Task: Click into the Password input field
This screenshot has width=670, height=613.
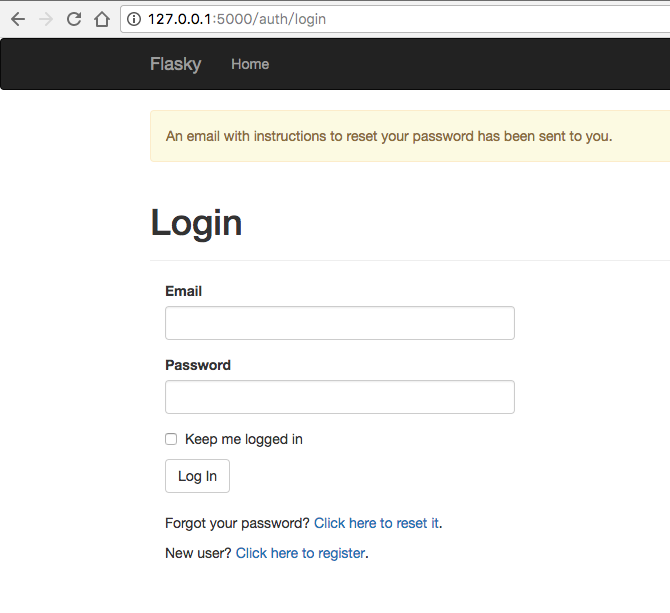Action: tap(339, 397)
